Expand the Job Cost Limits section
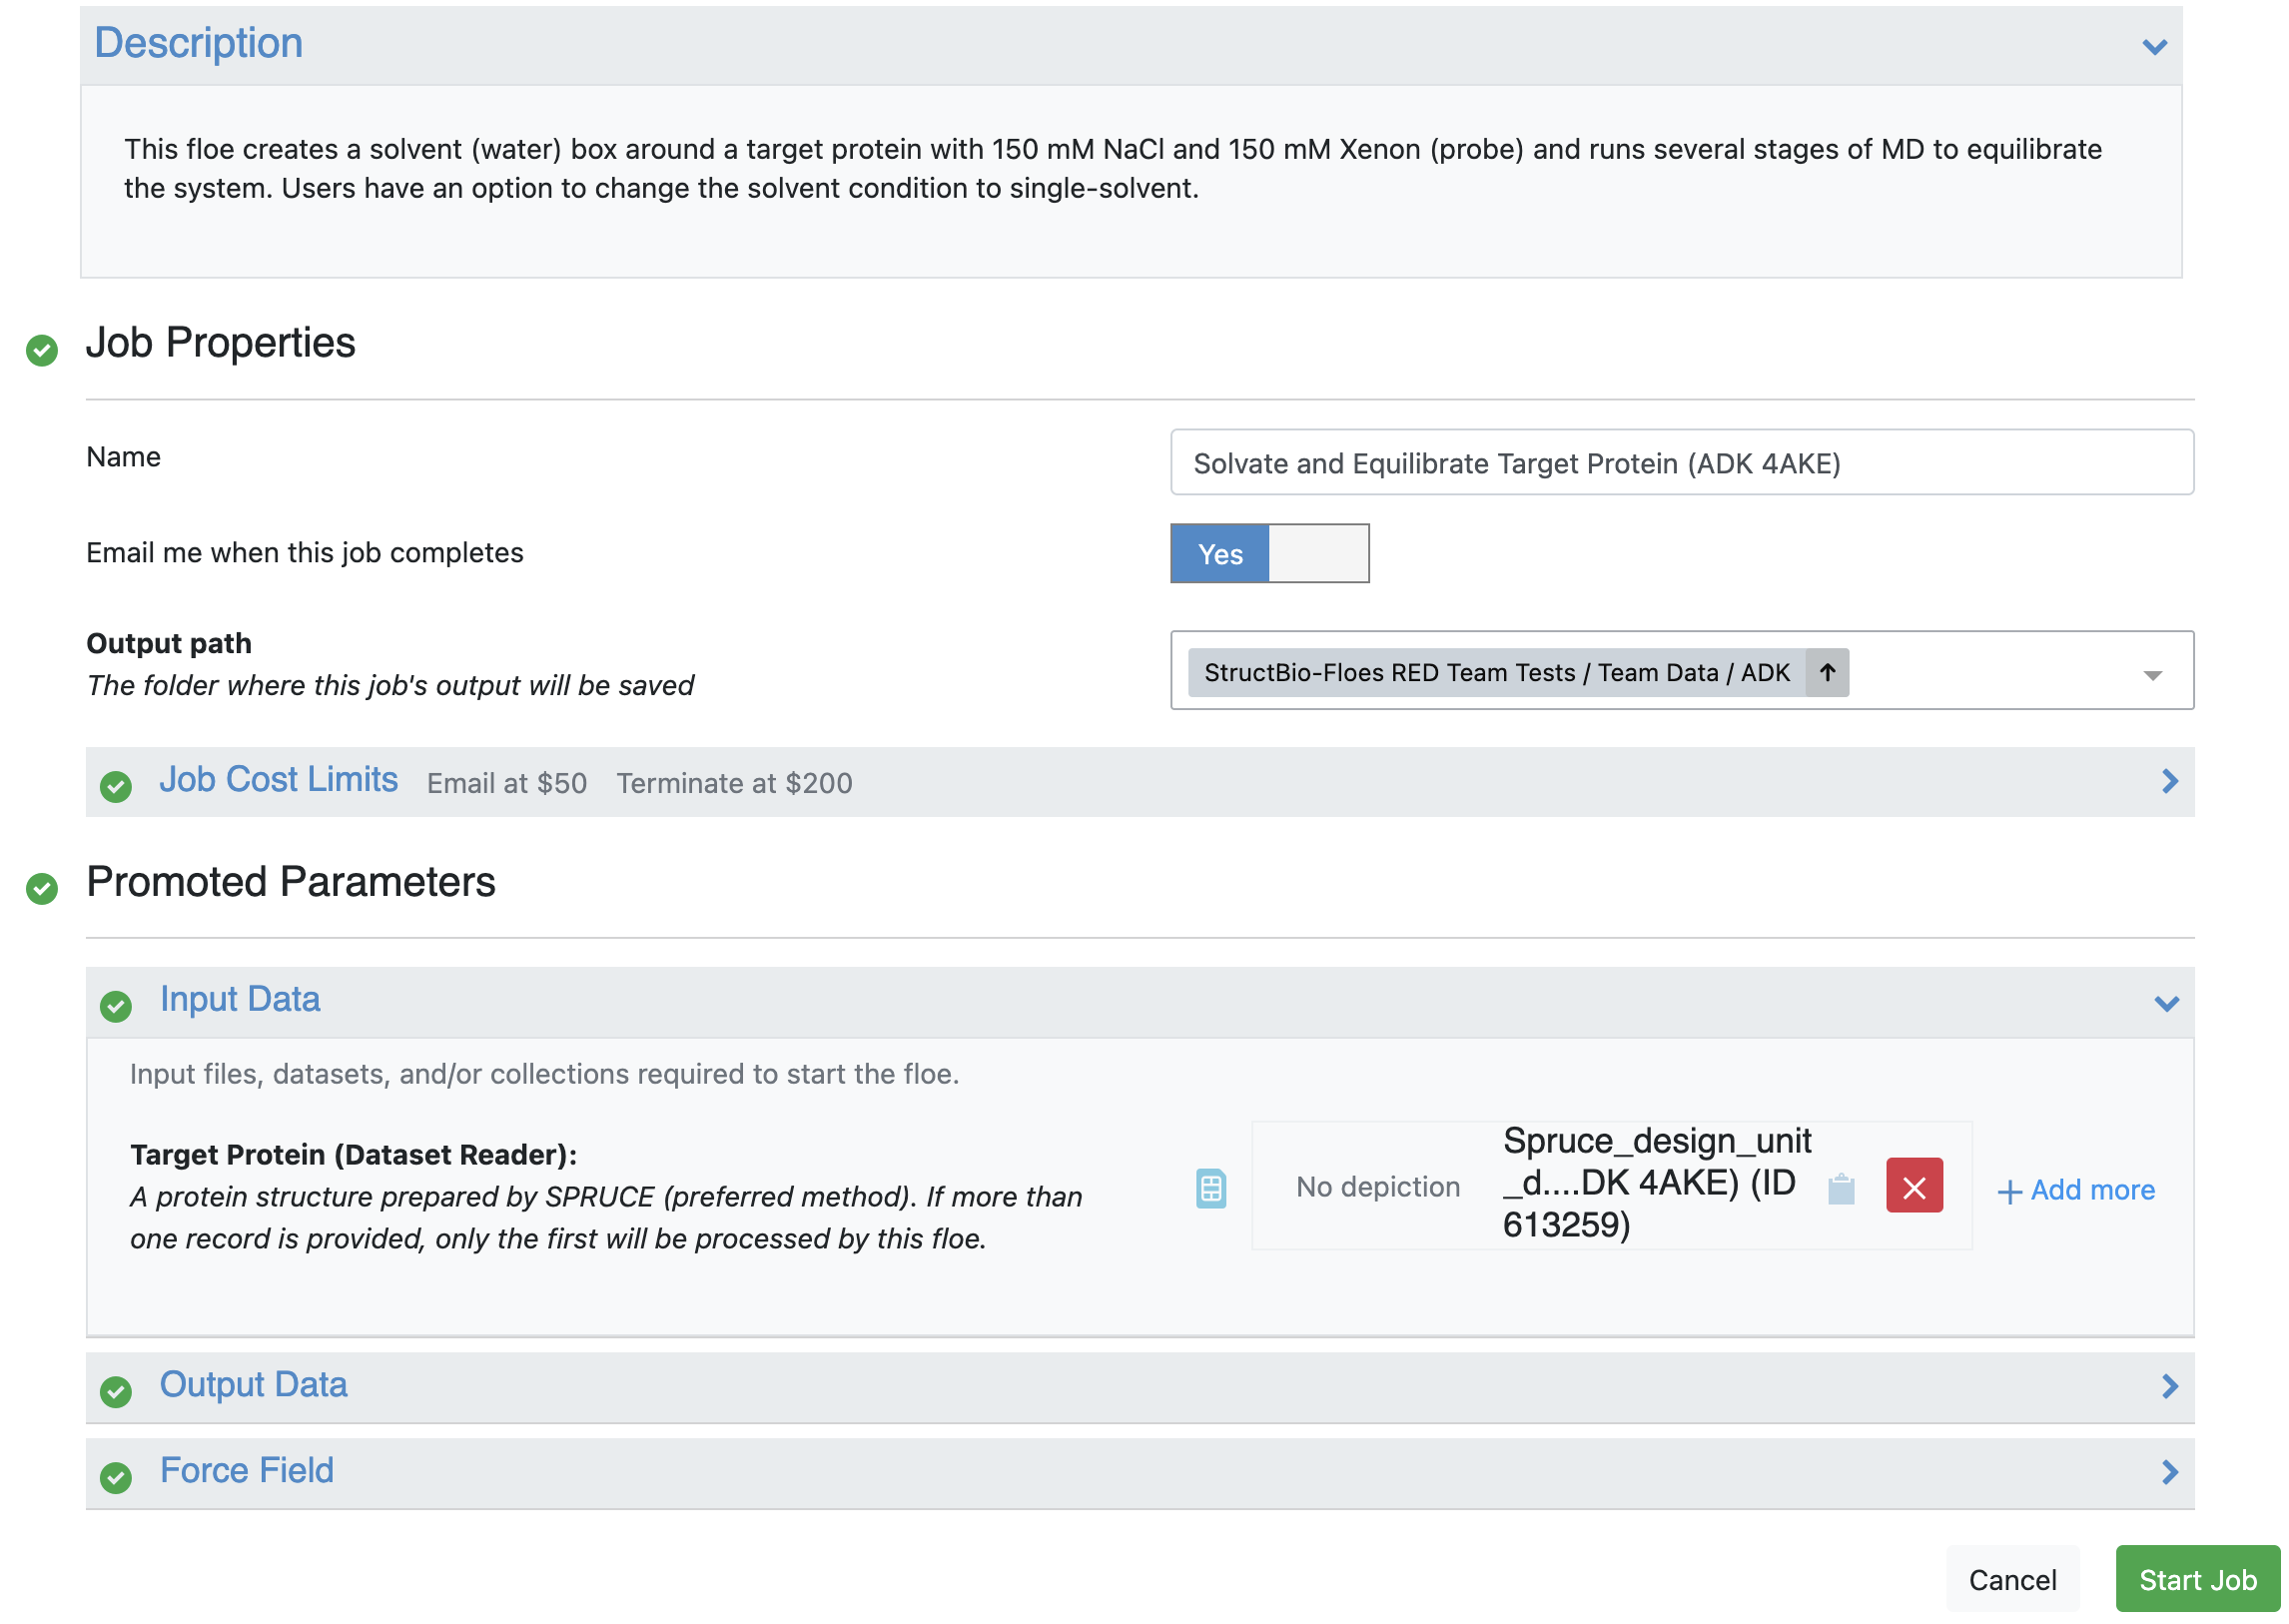Image resolution: width=2289 pixels, height=1624 pixels. [x=2168, y=781]
